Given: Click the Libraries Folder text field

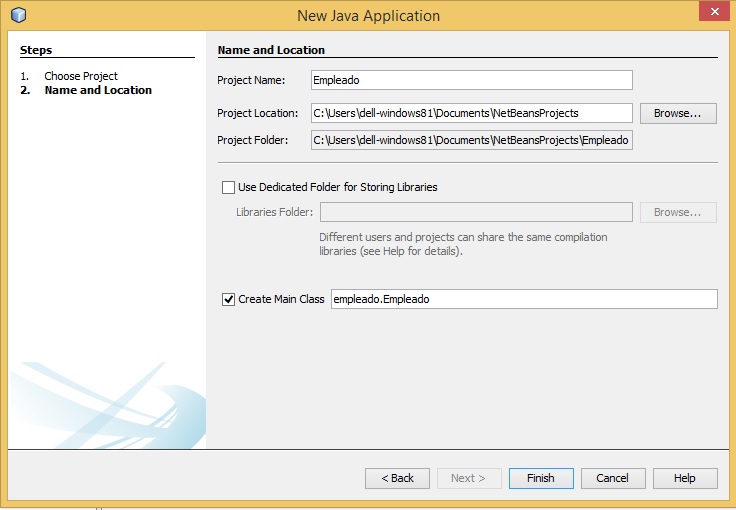Looking at the screenshot, I should pyautogui.click(x=475, y=212).
